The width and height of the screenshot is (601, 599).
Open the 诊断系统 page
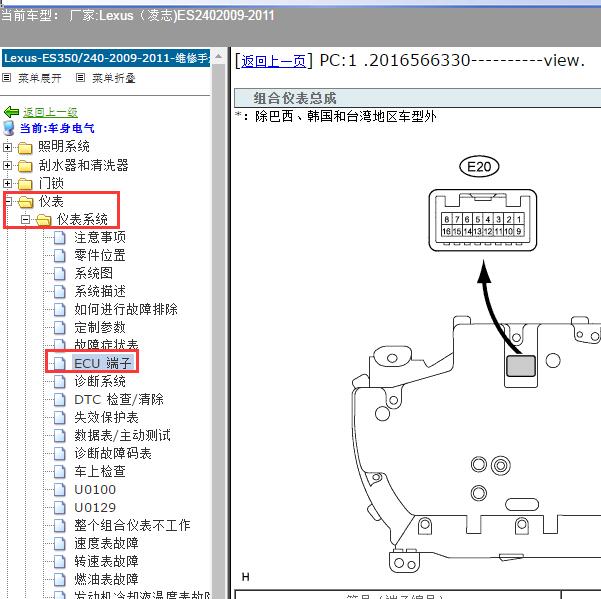coord(100,381)
